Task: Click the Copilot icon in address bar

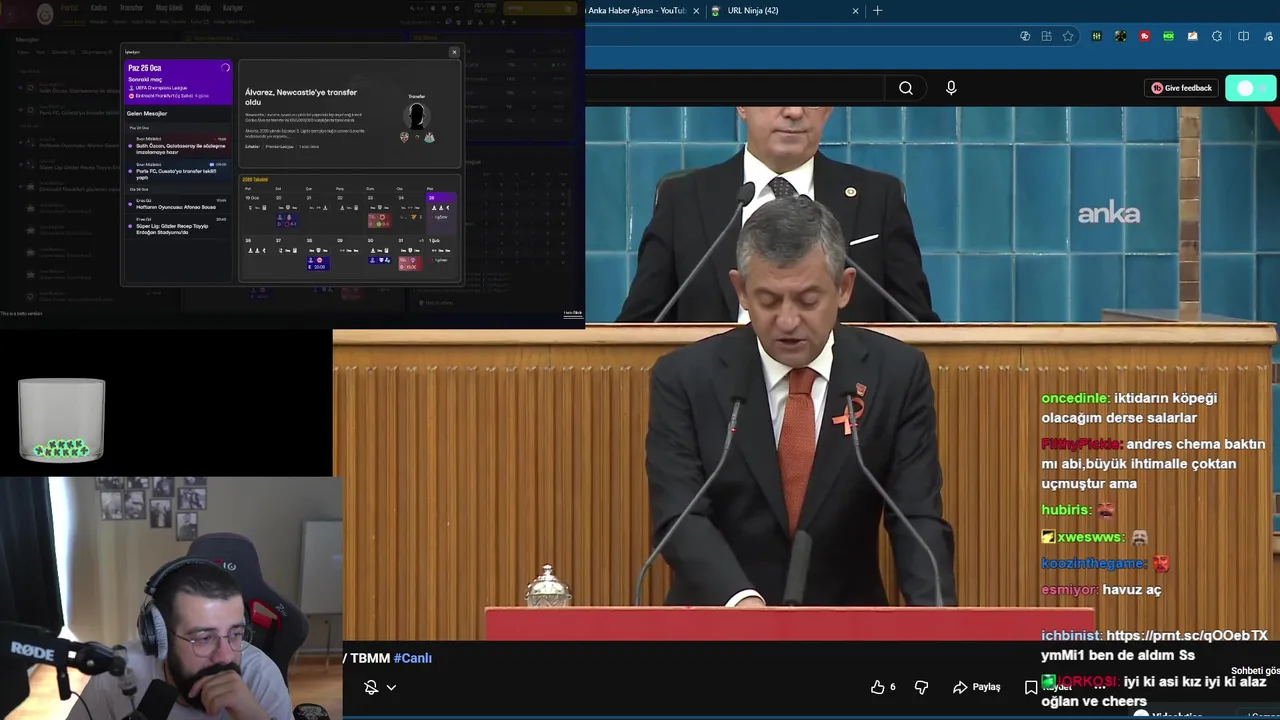Action: click(1025, 36)
